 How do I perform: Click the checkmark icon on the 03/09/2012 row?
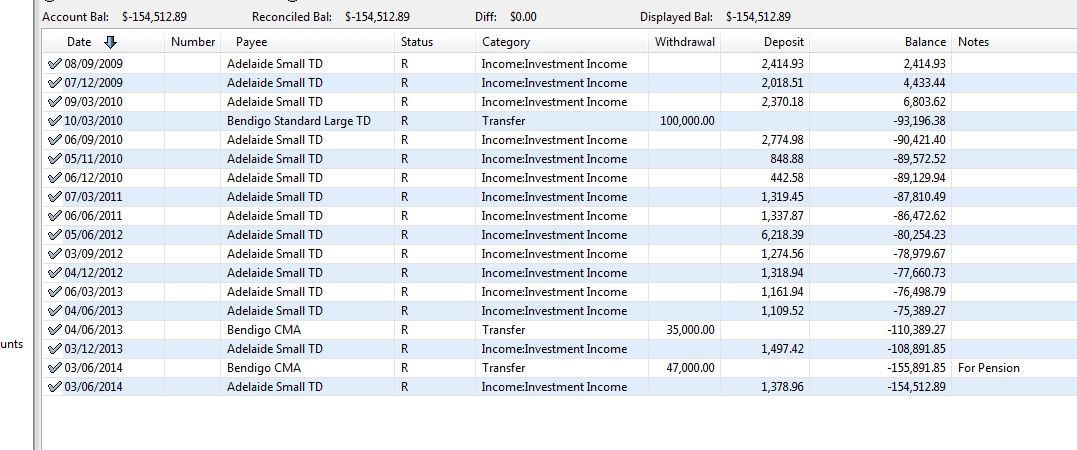[x=54, y=254]
